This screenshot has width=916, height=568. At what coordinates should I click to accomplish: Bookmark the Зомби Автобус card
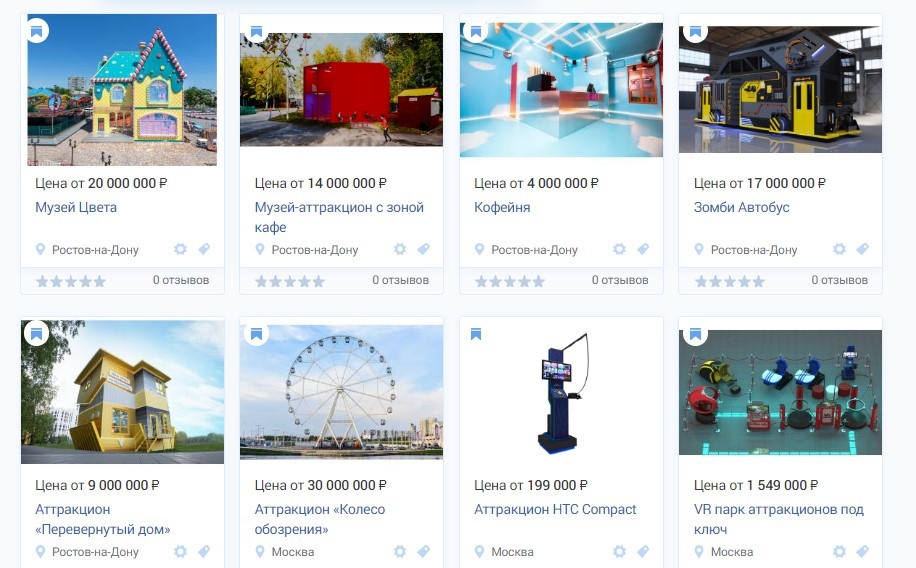(x=695, y=31)
